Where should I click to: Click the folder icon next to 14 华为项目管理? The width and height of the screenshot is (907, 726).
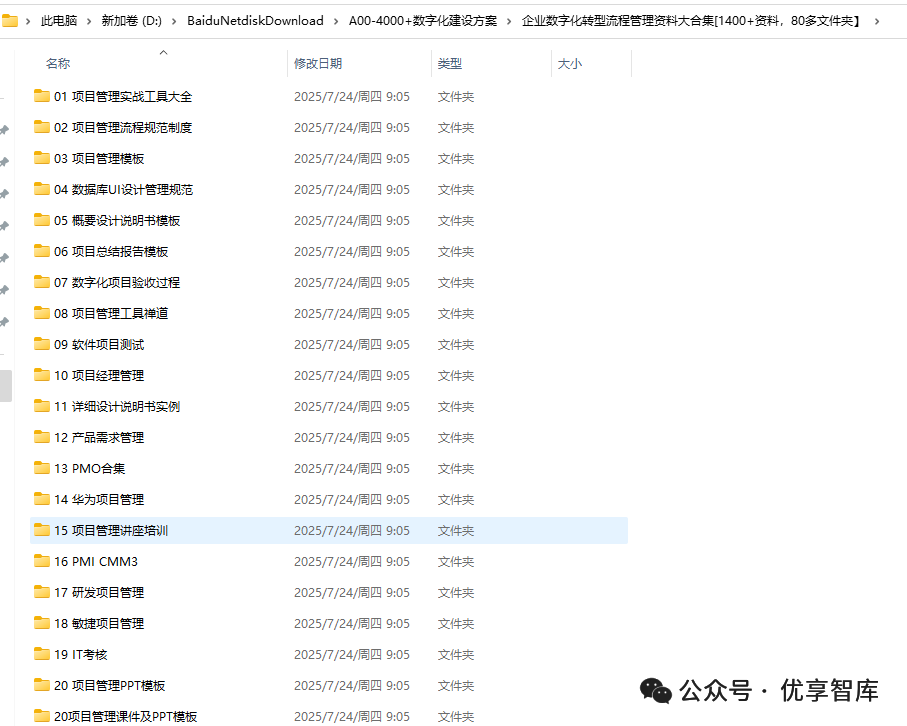click(41, 499)
